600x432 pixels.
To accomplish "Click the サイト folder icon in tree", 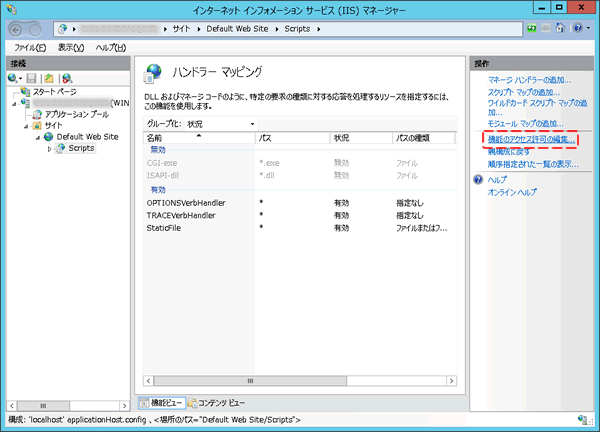I will click(37, 126).
